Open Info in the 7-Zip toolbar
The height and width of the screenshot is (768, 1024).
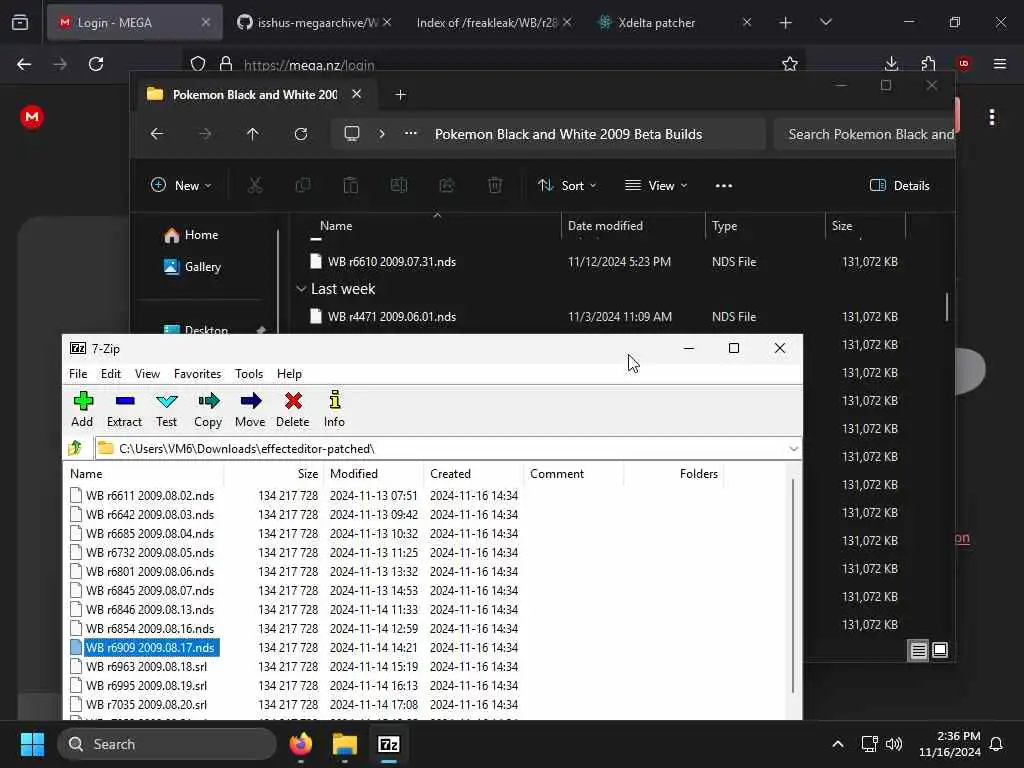pyautogui.click(x=334, y=409)
